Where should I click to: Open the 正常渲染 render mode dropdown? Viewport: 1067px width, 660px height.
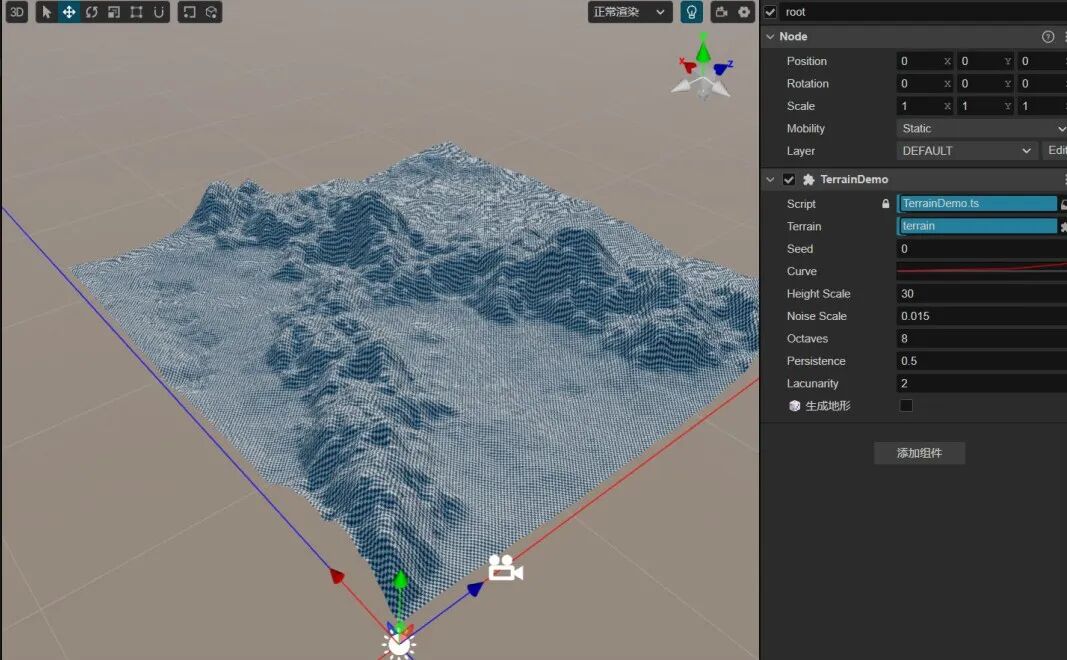pos(629,12)
